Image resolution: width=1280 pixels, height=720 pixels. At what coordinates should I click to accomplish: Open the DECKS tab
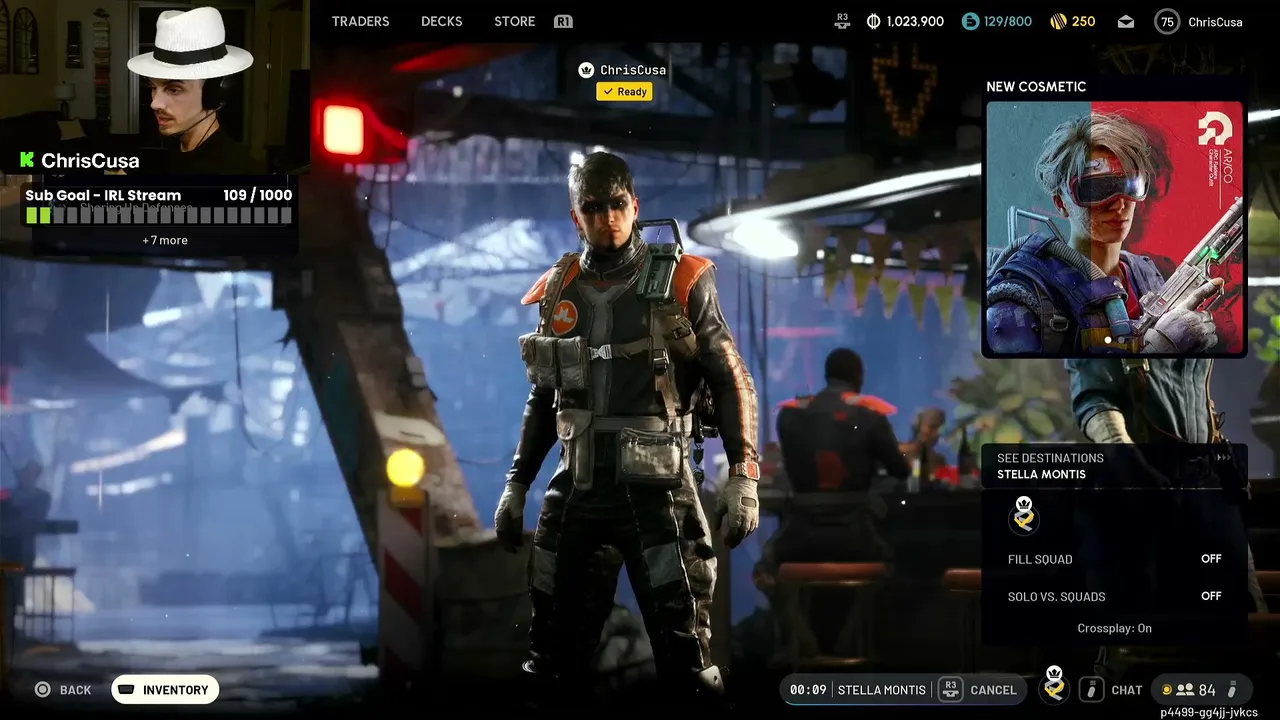[x=441, y=21]
